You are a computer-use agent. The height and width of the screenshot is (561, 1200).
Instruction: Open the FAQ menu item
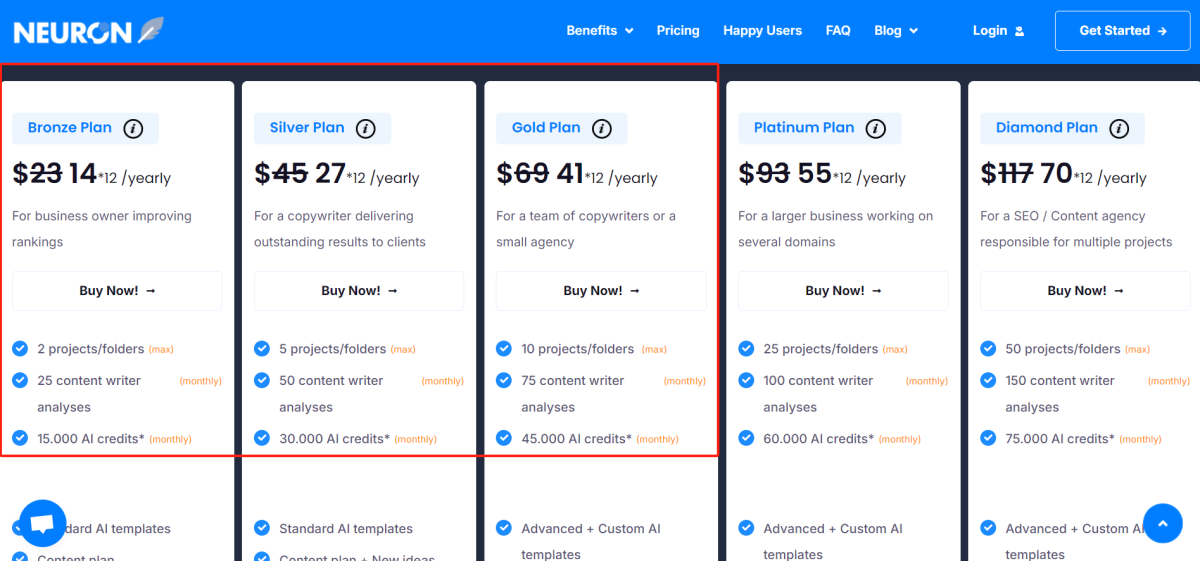tap(838, 31)
